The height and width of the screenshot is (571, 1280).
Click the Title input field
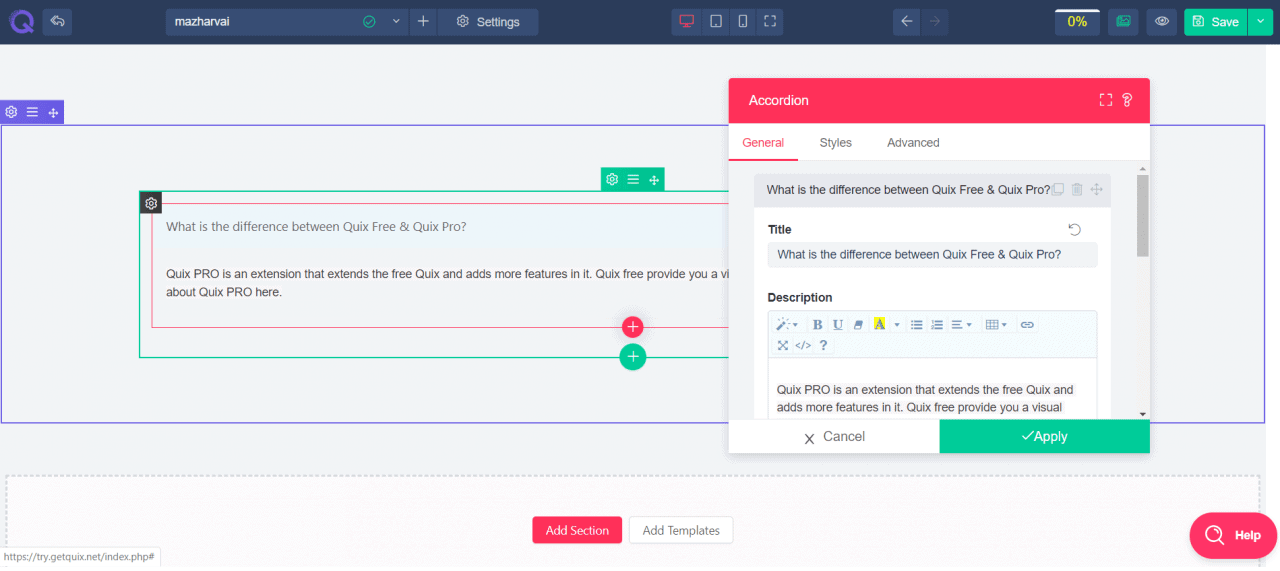pyautogui.click(x=932, y=255)
